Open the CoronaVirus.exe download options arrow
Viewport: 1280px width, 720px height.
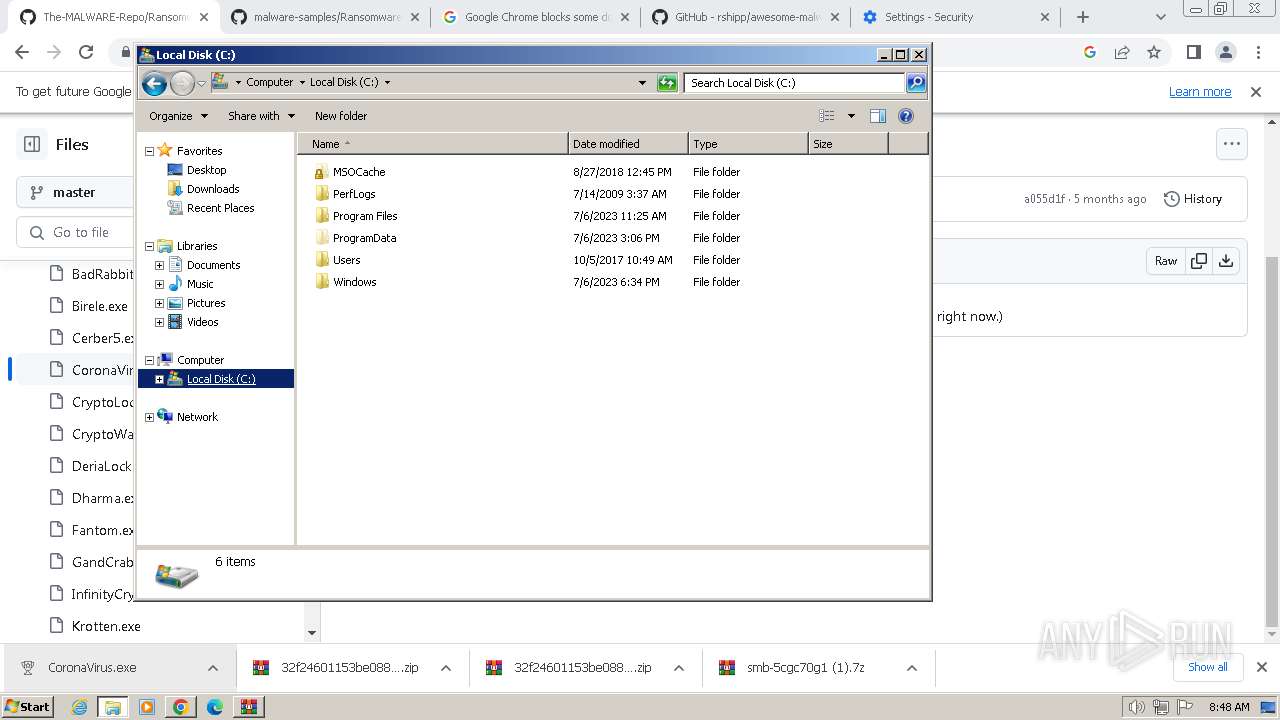click(213, 668)
